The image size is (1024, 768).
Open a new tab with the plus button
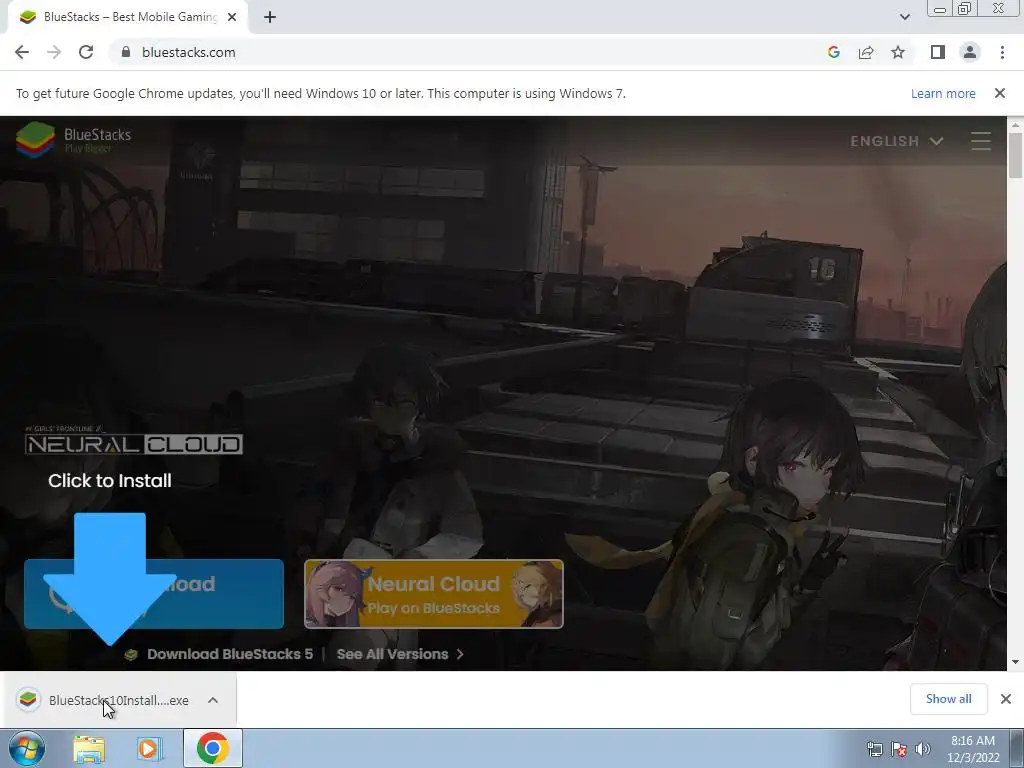(270, 17)
